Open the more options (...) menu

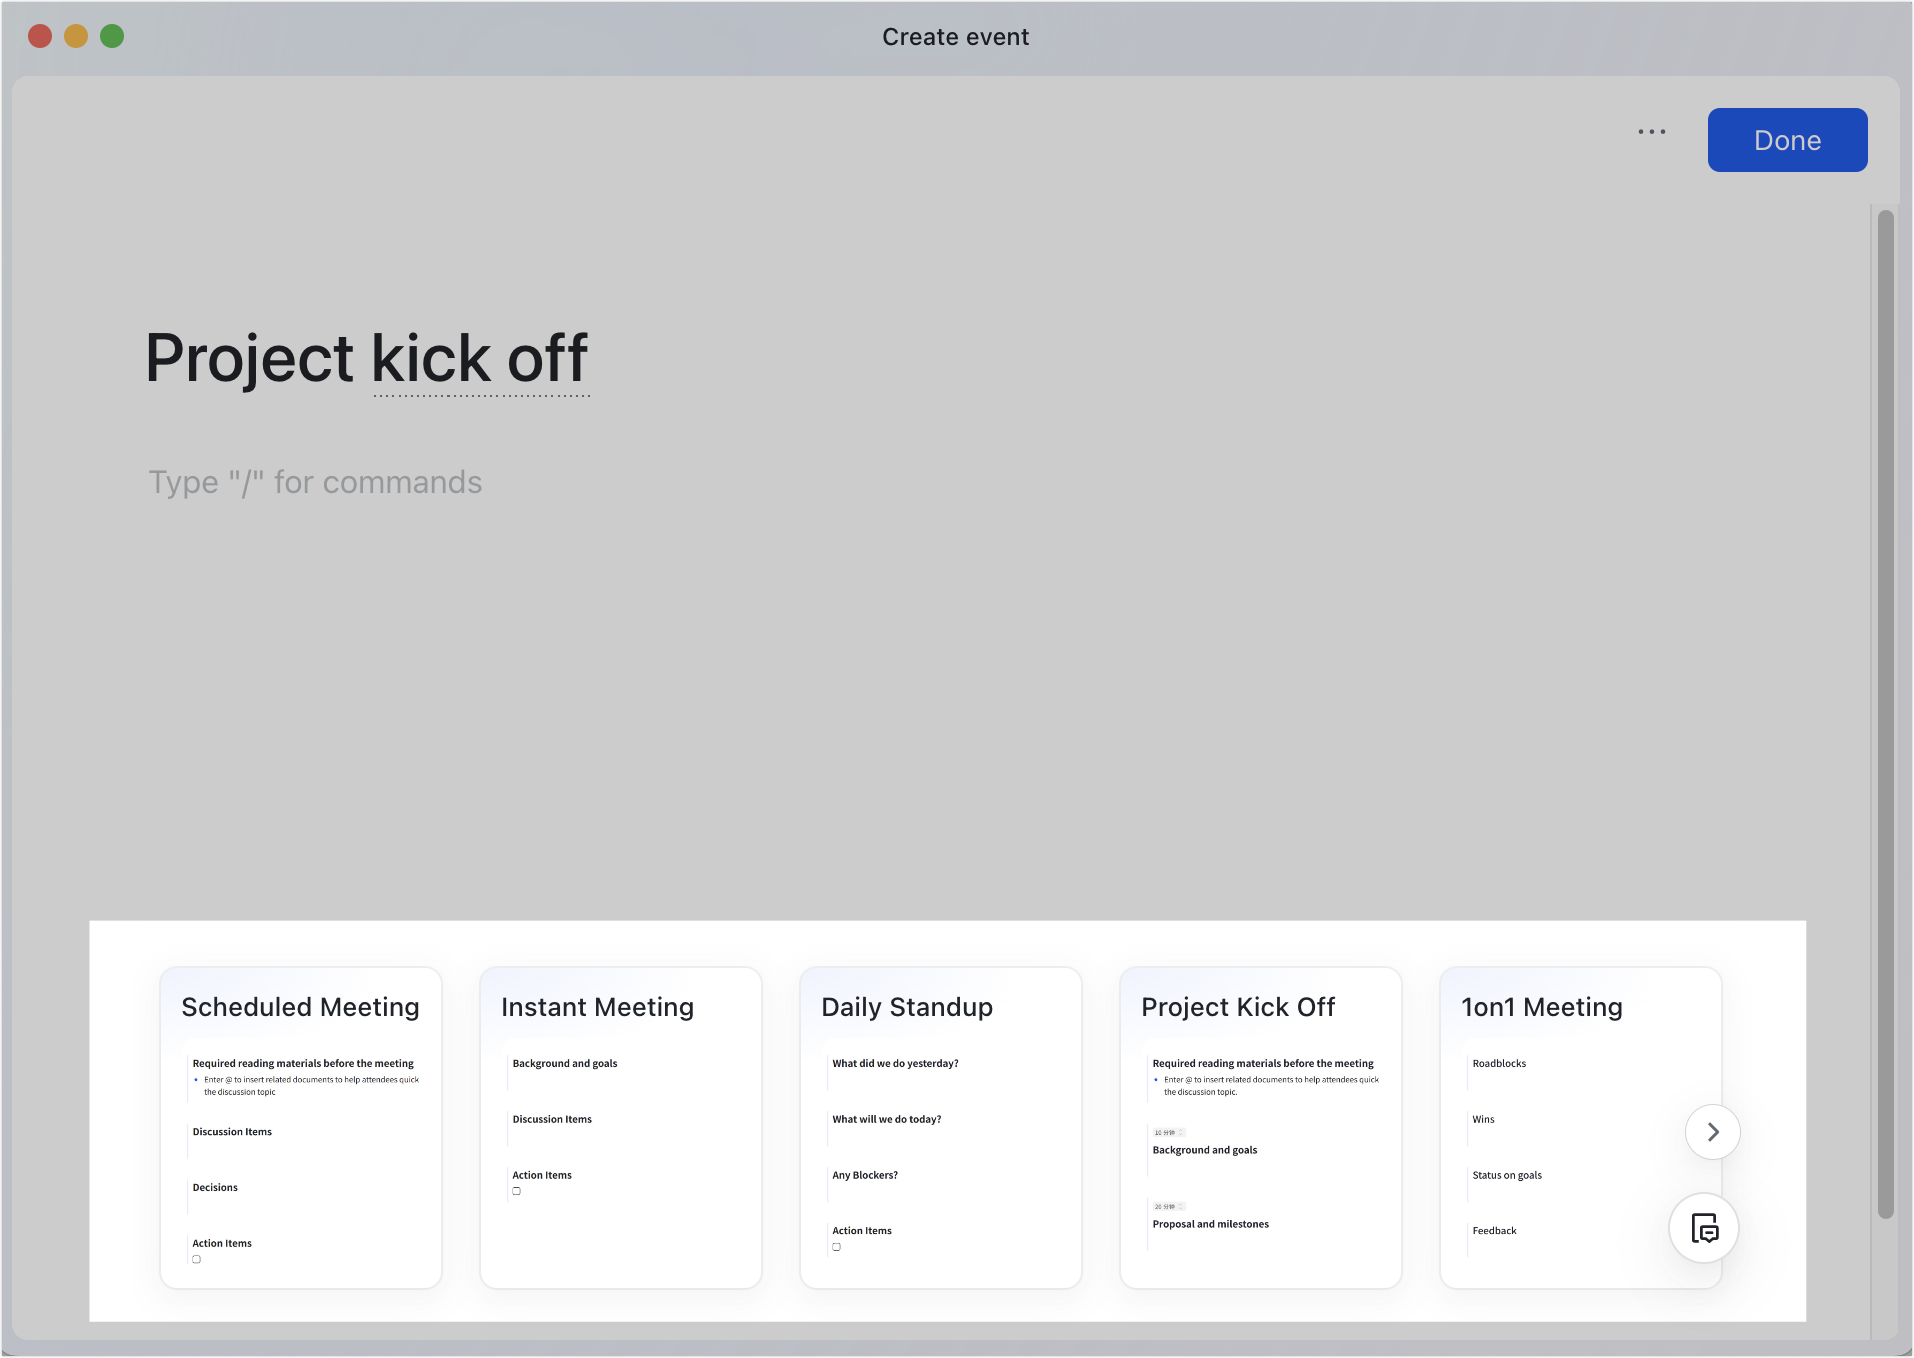pyautogui.click(x=1651, y=131)
